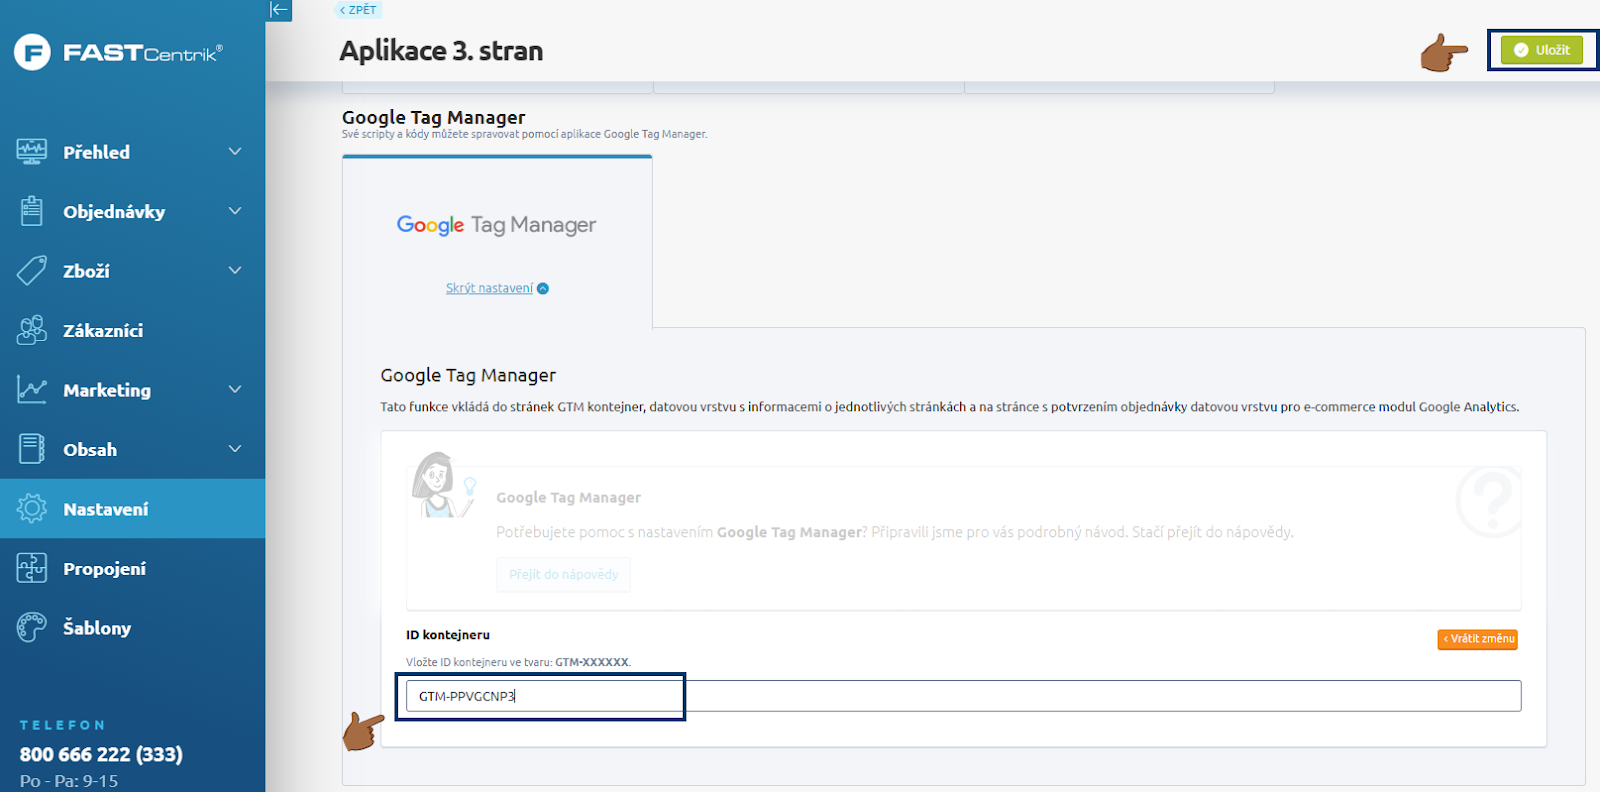The image size is (1600, 792).
Task: Open the Šablony menu item
Action: (x=132, y=628)
